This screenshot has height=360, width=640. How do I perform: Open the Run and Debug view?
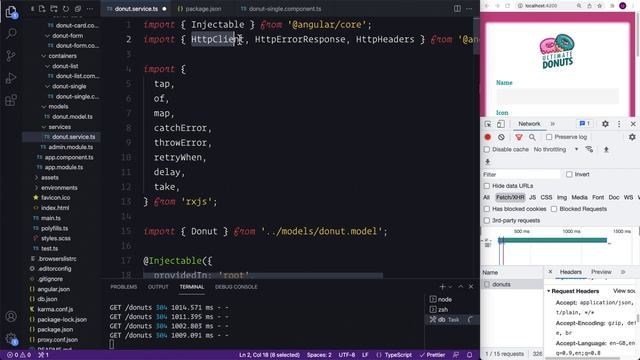pyautogui.click(x=11, y=78)
